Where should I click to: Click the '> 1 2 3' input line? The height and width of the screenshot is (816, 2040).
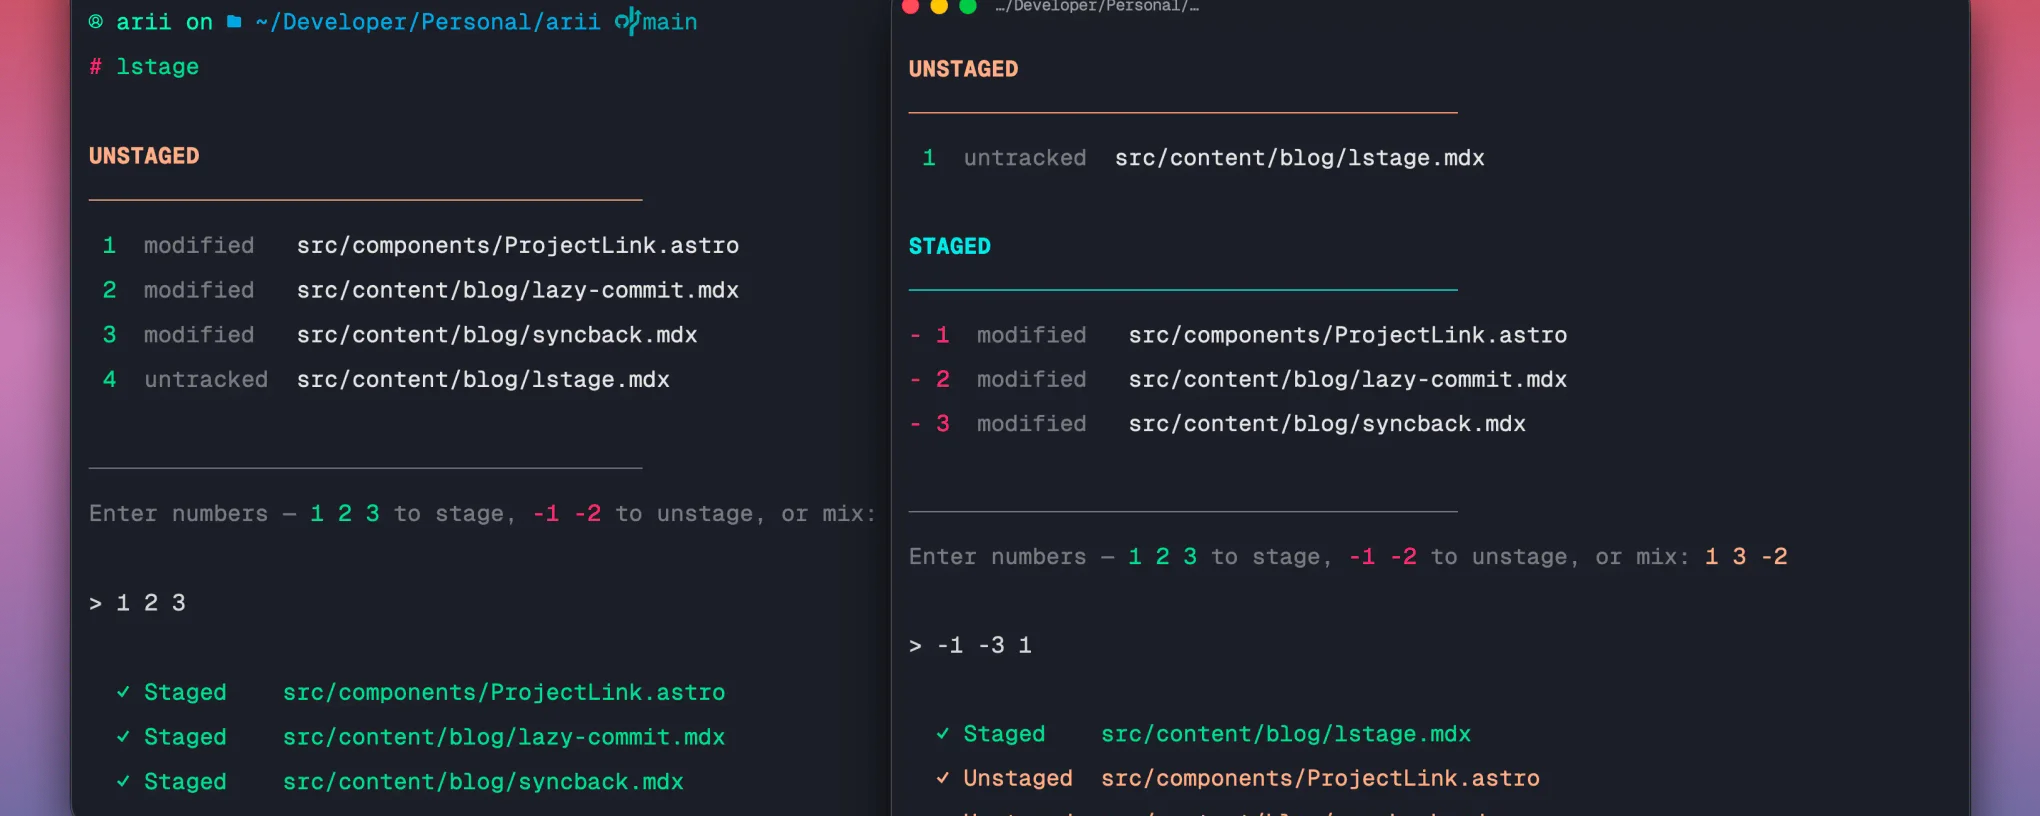(x=137, y=603)
